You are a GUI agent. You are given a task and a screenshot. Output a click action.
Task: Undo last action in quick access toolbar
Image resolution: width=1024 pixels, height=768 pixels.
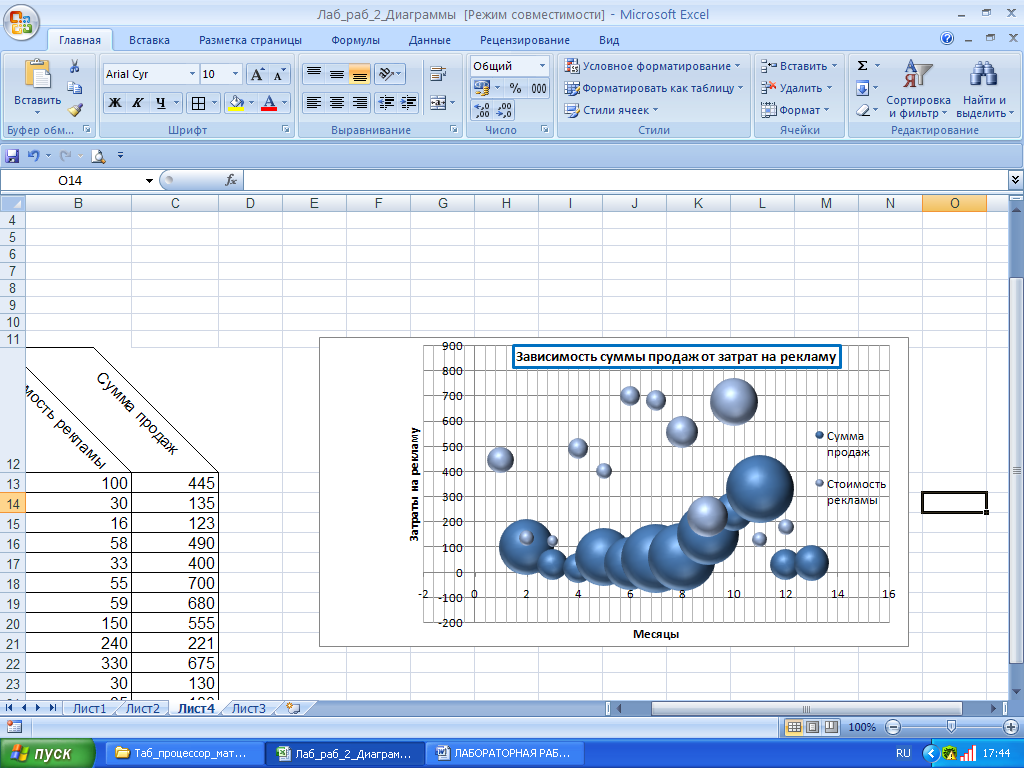click(33, 155)
